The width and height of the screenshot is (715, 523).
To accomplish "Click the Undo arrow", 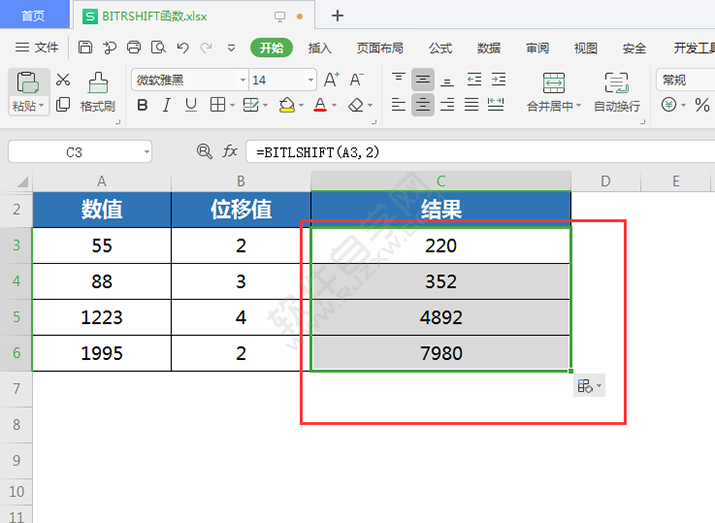I will click(183, 47).
